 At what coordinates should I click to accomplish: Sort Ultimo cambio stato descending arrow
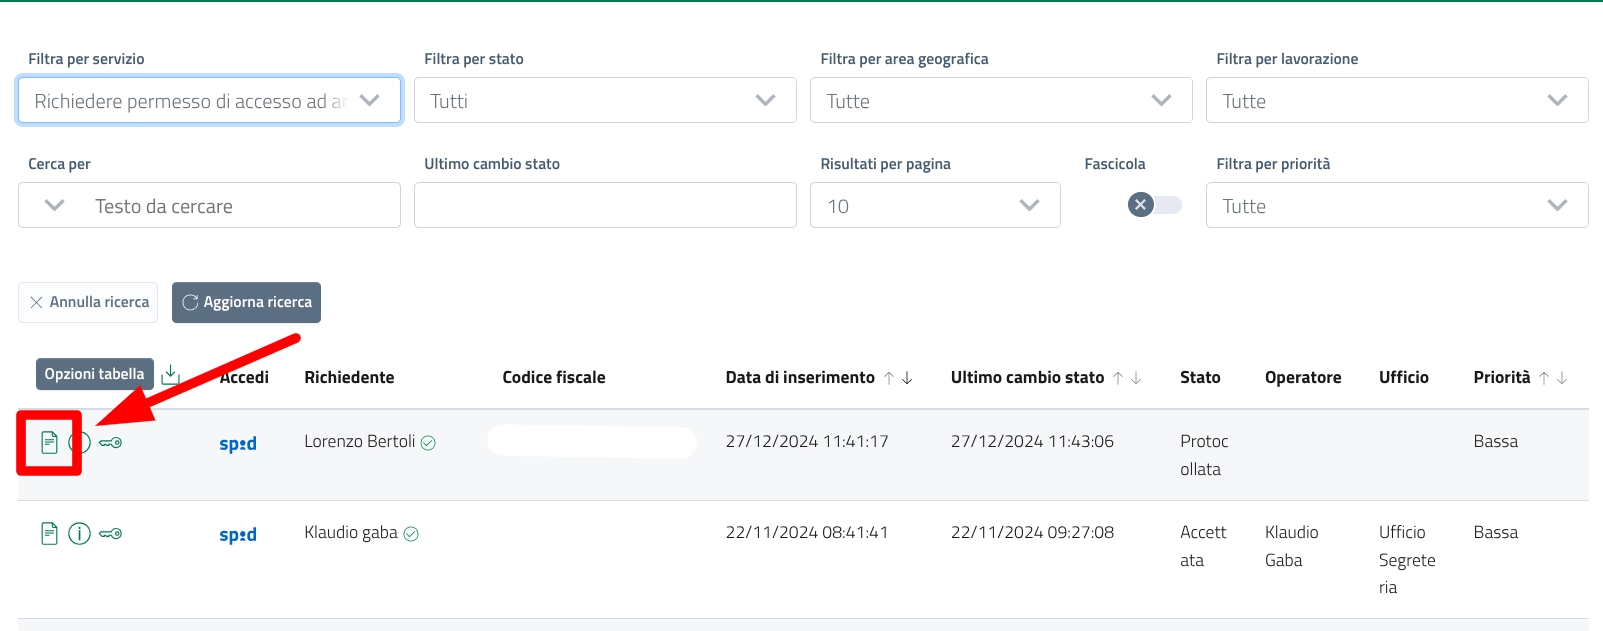(x=1136, y=378)
